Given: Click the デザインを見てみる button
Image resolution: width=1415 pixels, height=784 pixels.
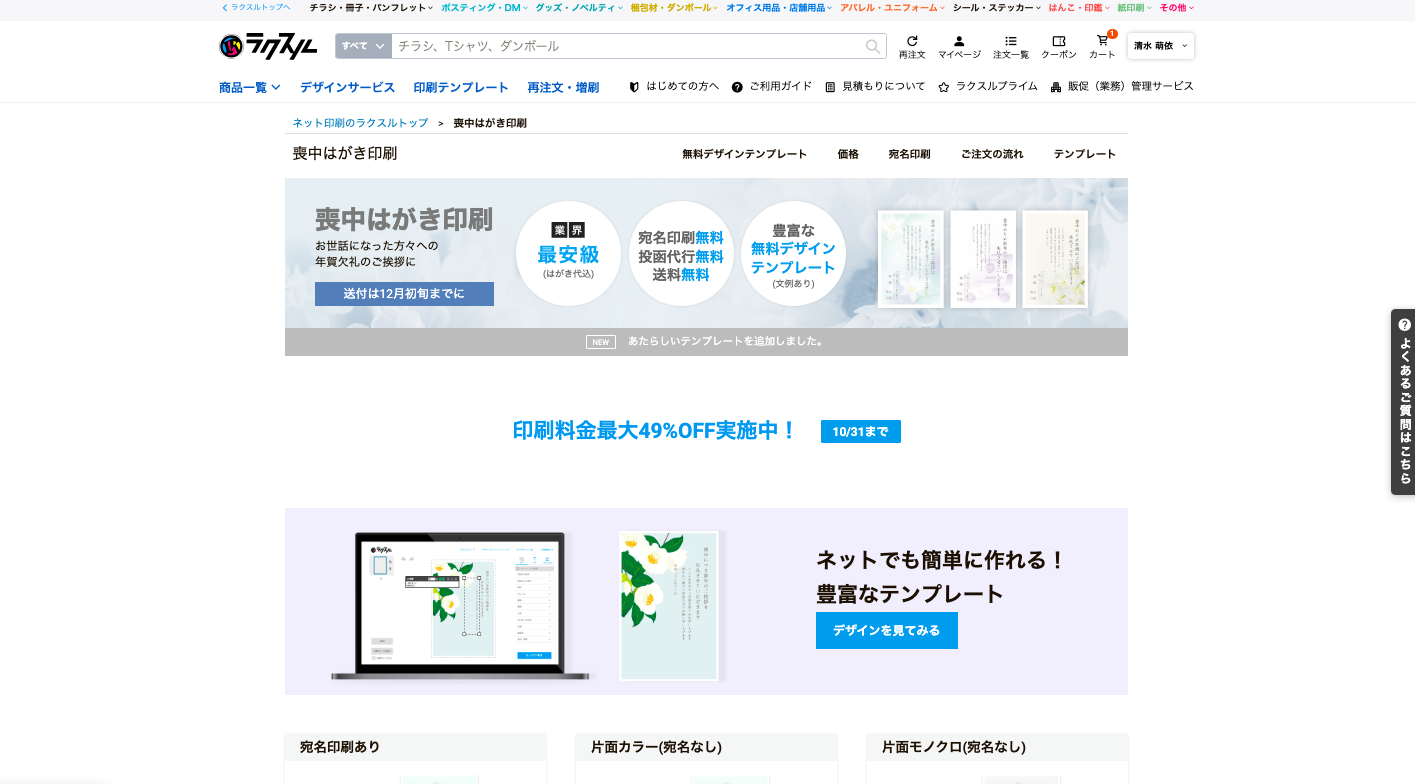Looking at the screenshot, I should [886, 631].
